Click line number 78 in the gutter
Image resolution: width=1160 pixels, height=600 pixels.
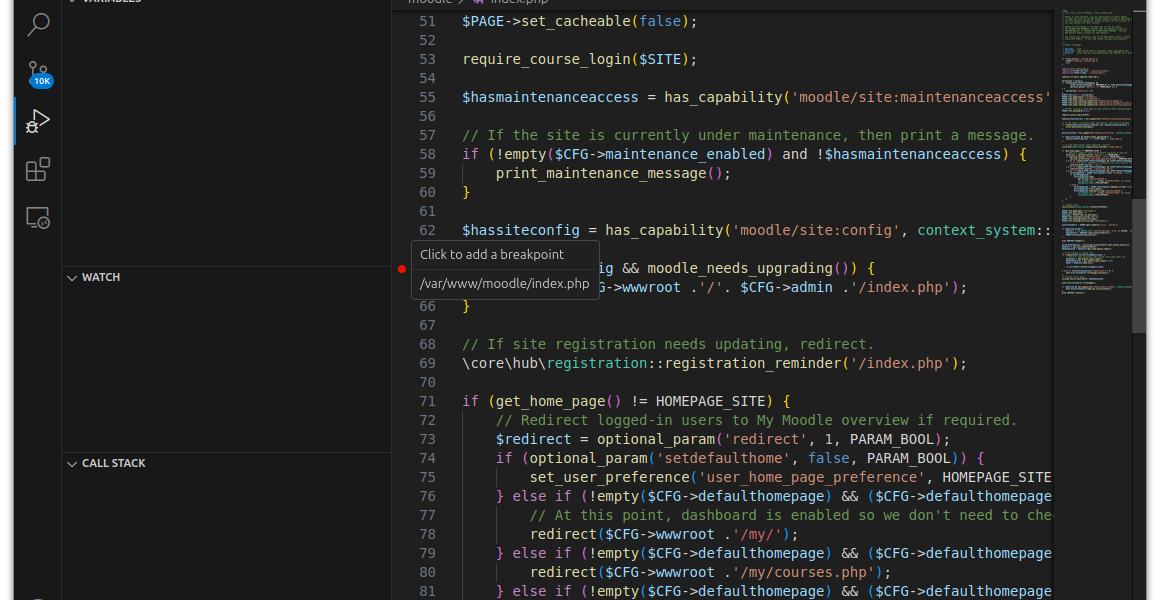[x=428, y=534]
